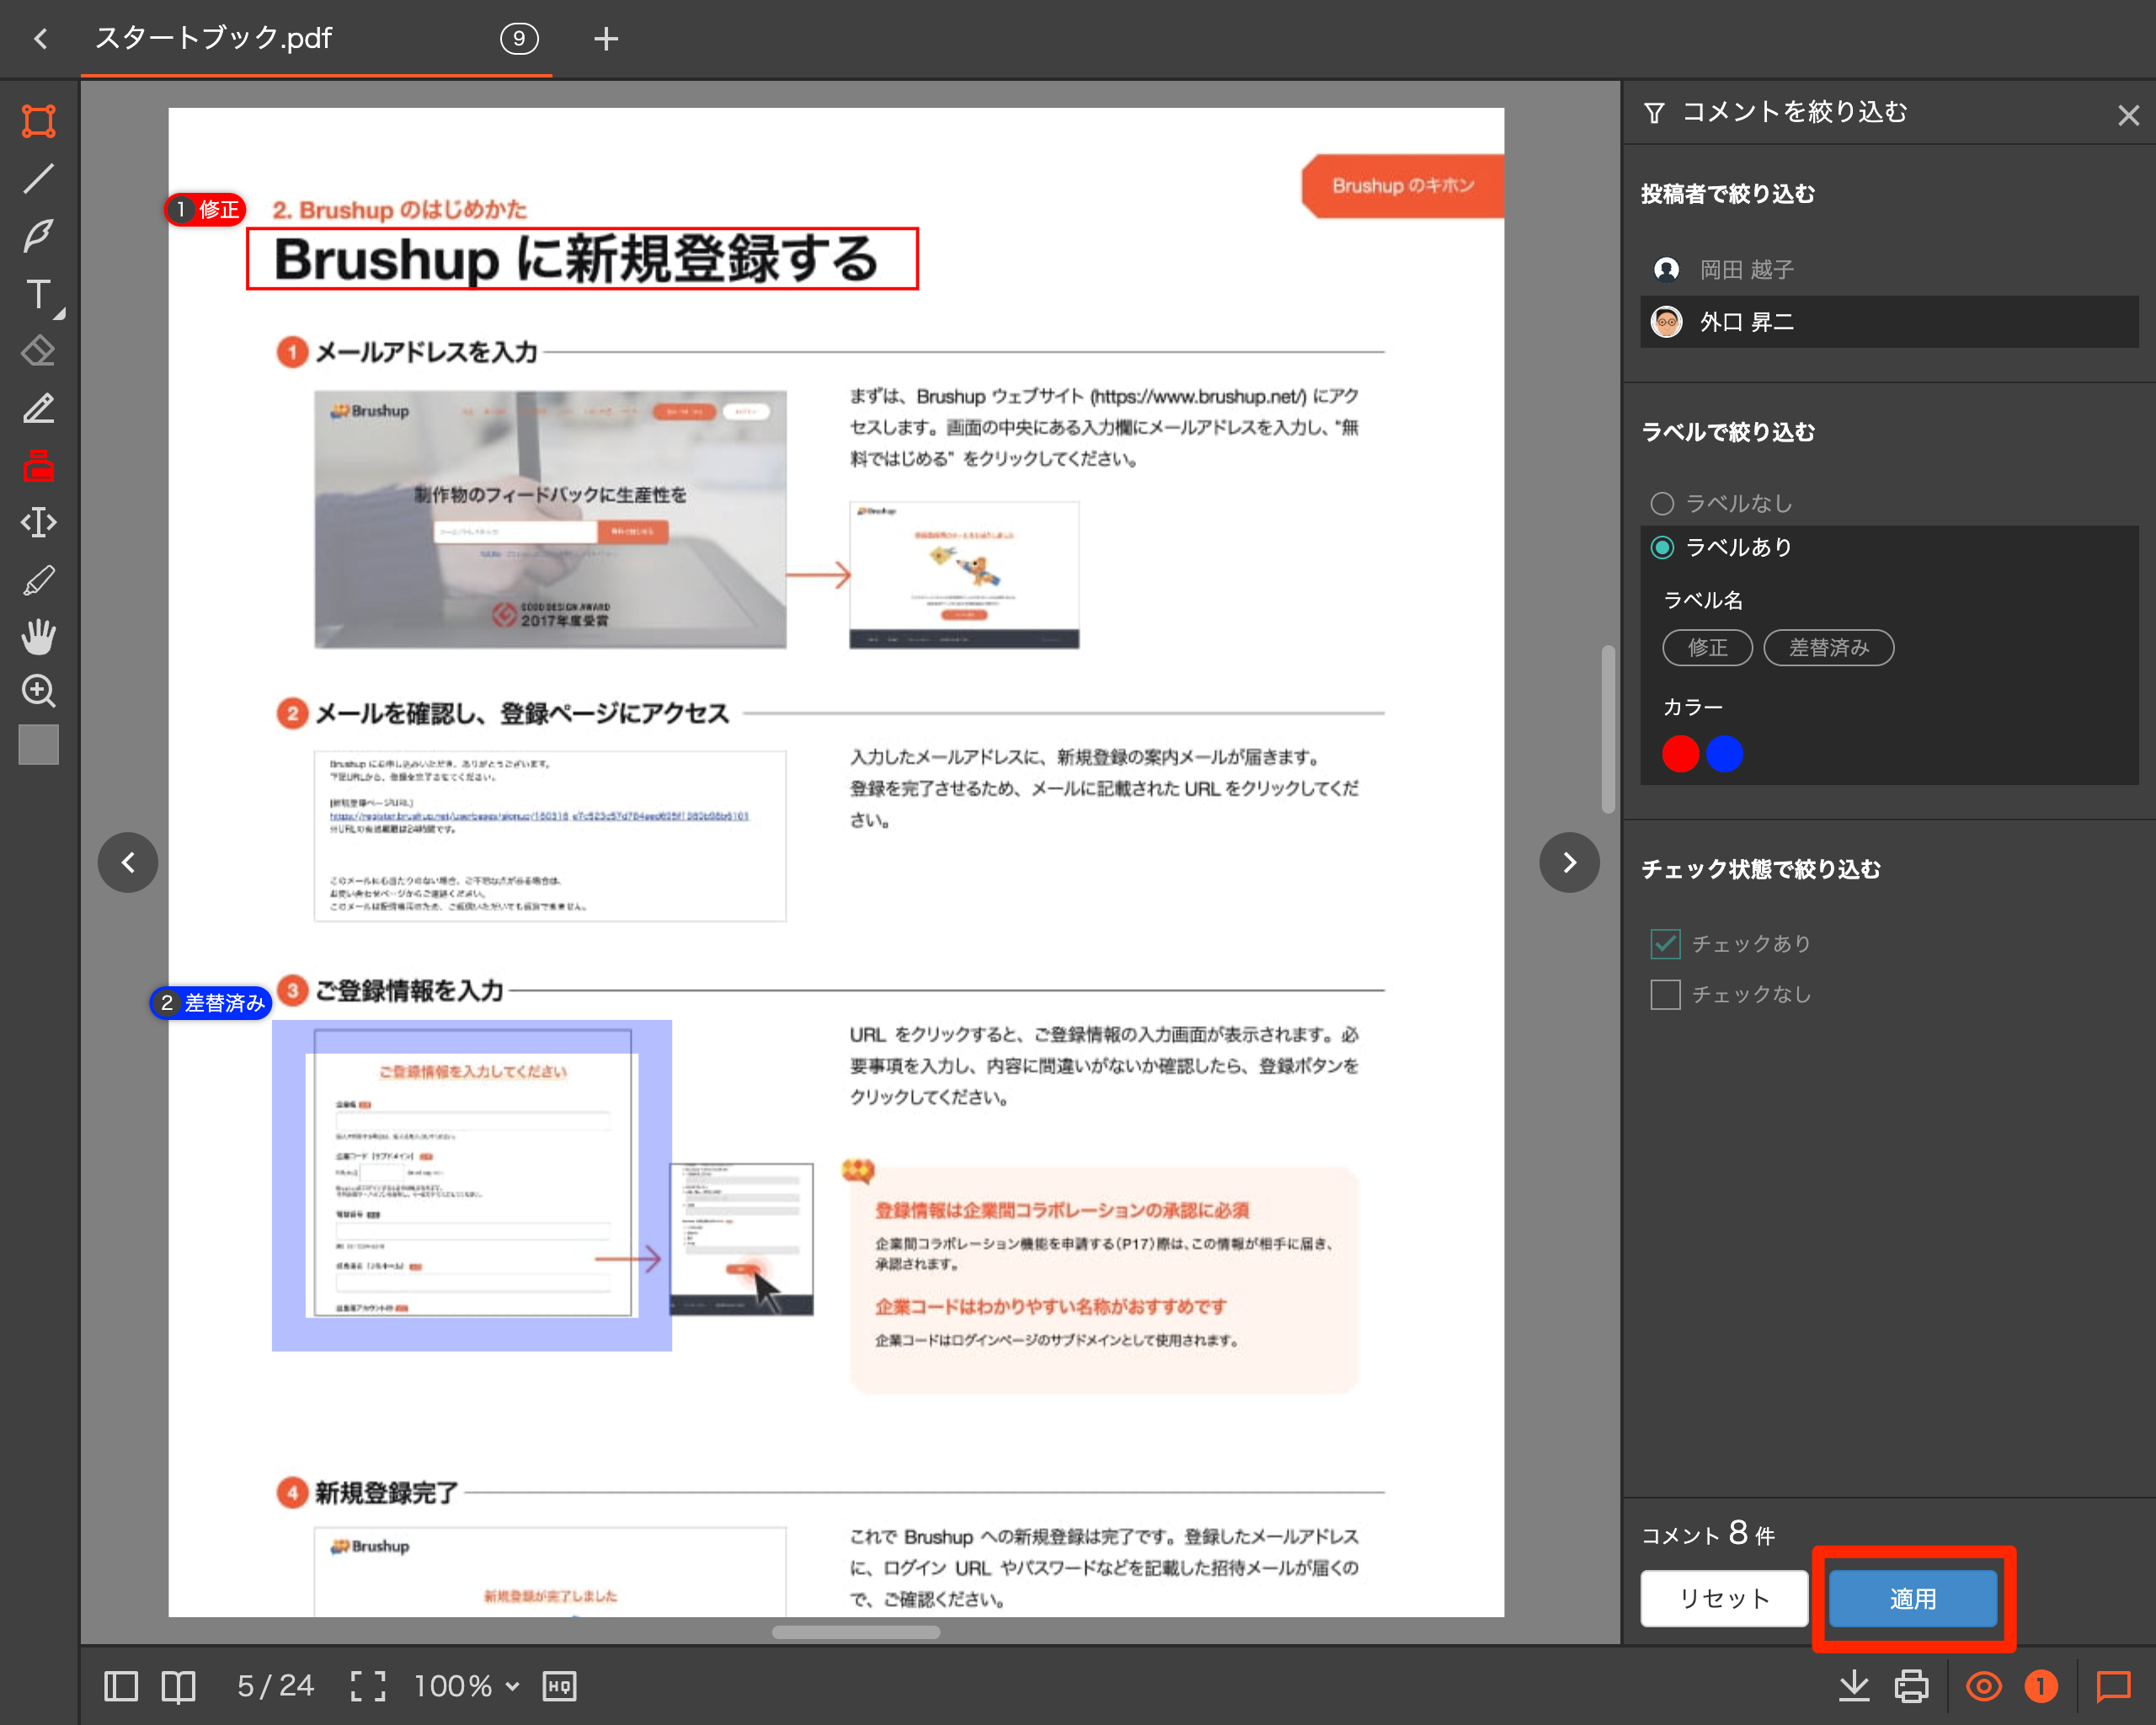2156x1725 pixels.
Task: Enter fullscreen mode icon
Action: coord(368,1687)
